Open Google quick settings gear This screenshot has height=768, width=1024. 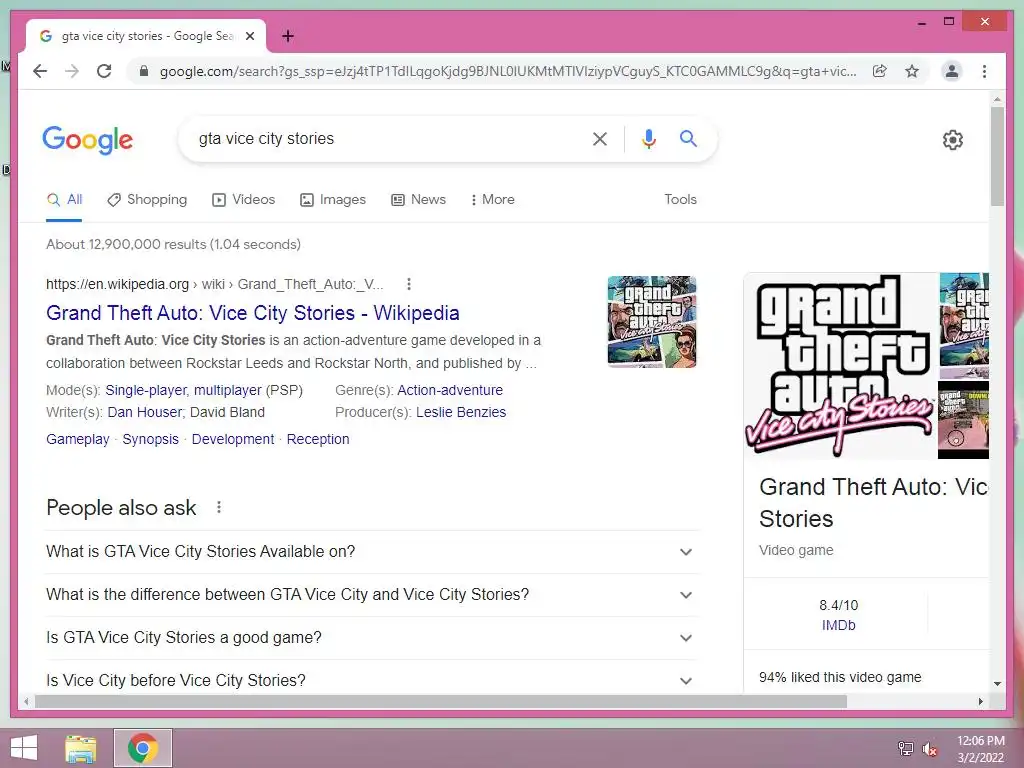pyautogui.click(x=953, y=140)
